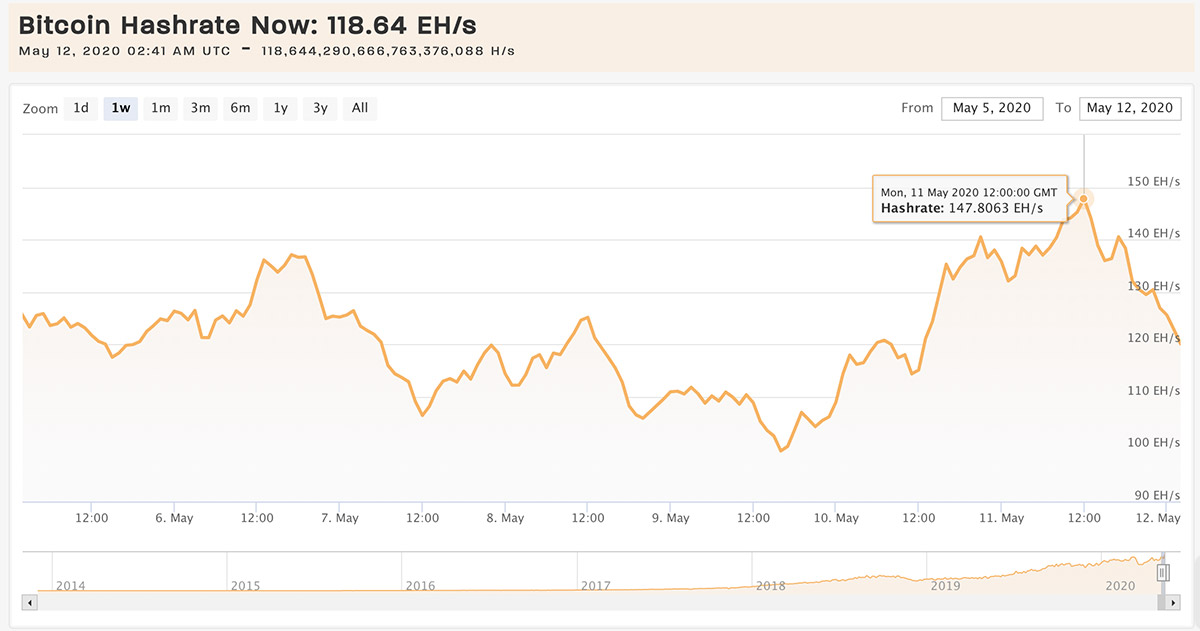Click 2018 in the navigator timeline
The image size is (1200, 631).
tap(770, 586)
